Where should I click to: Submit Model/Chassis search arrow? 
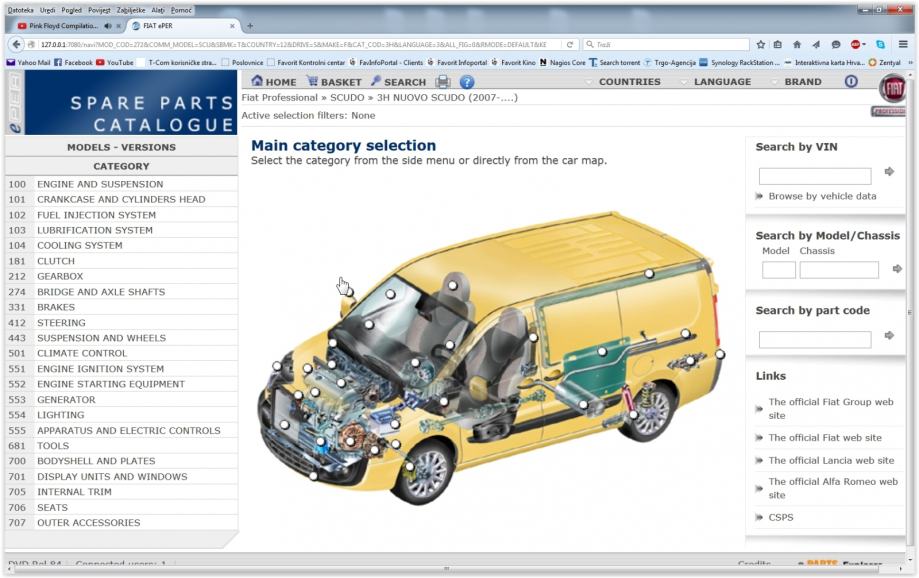coord(897,268)
